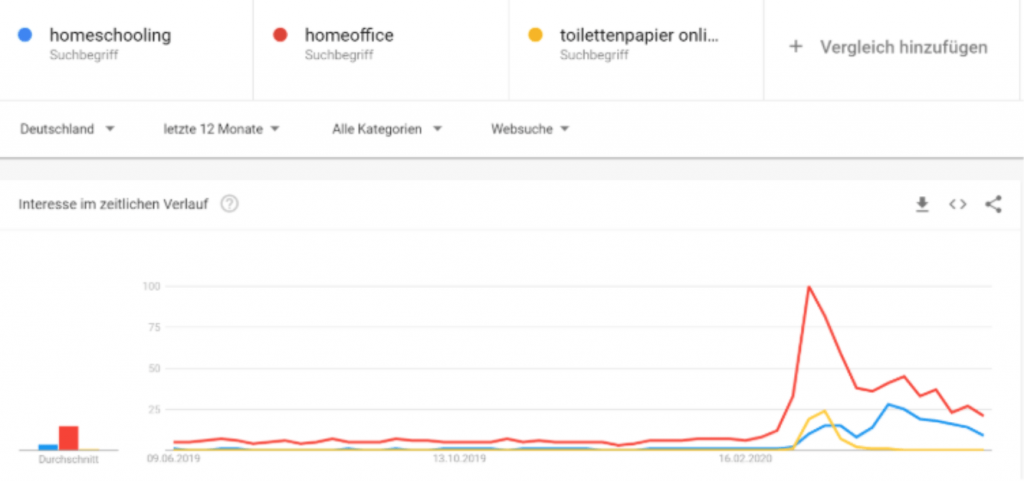The width and height of the screenshot is (1024, 481).
Task: Click the blue Durchschnitt average bar
Action: click(x=48, y=447)
